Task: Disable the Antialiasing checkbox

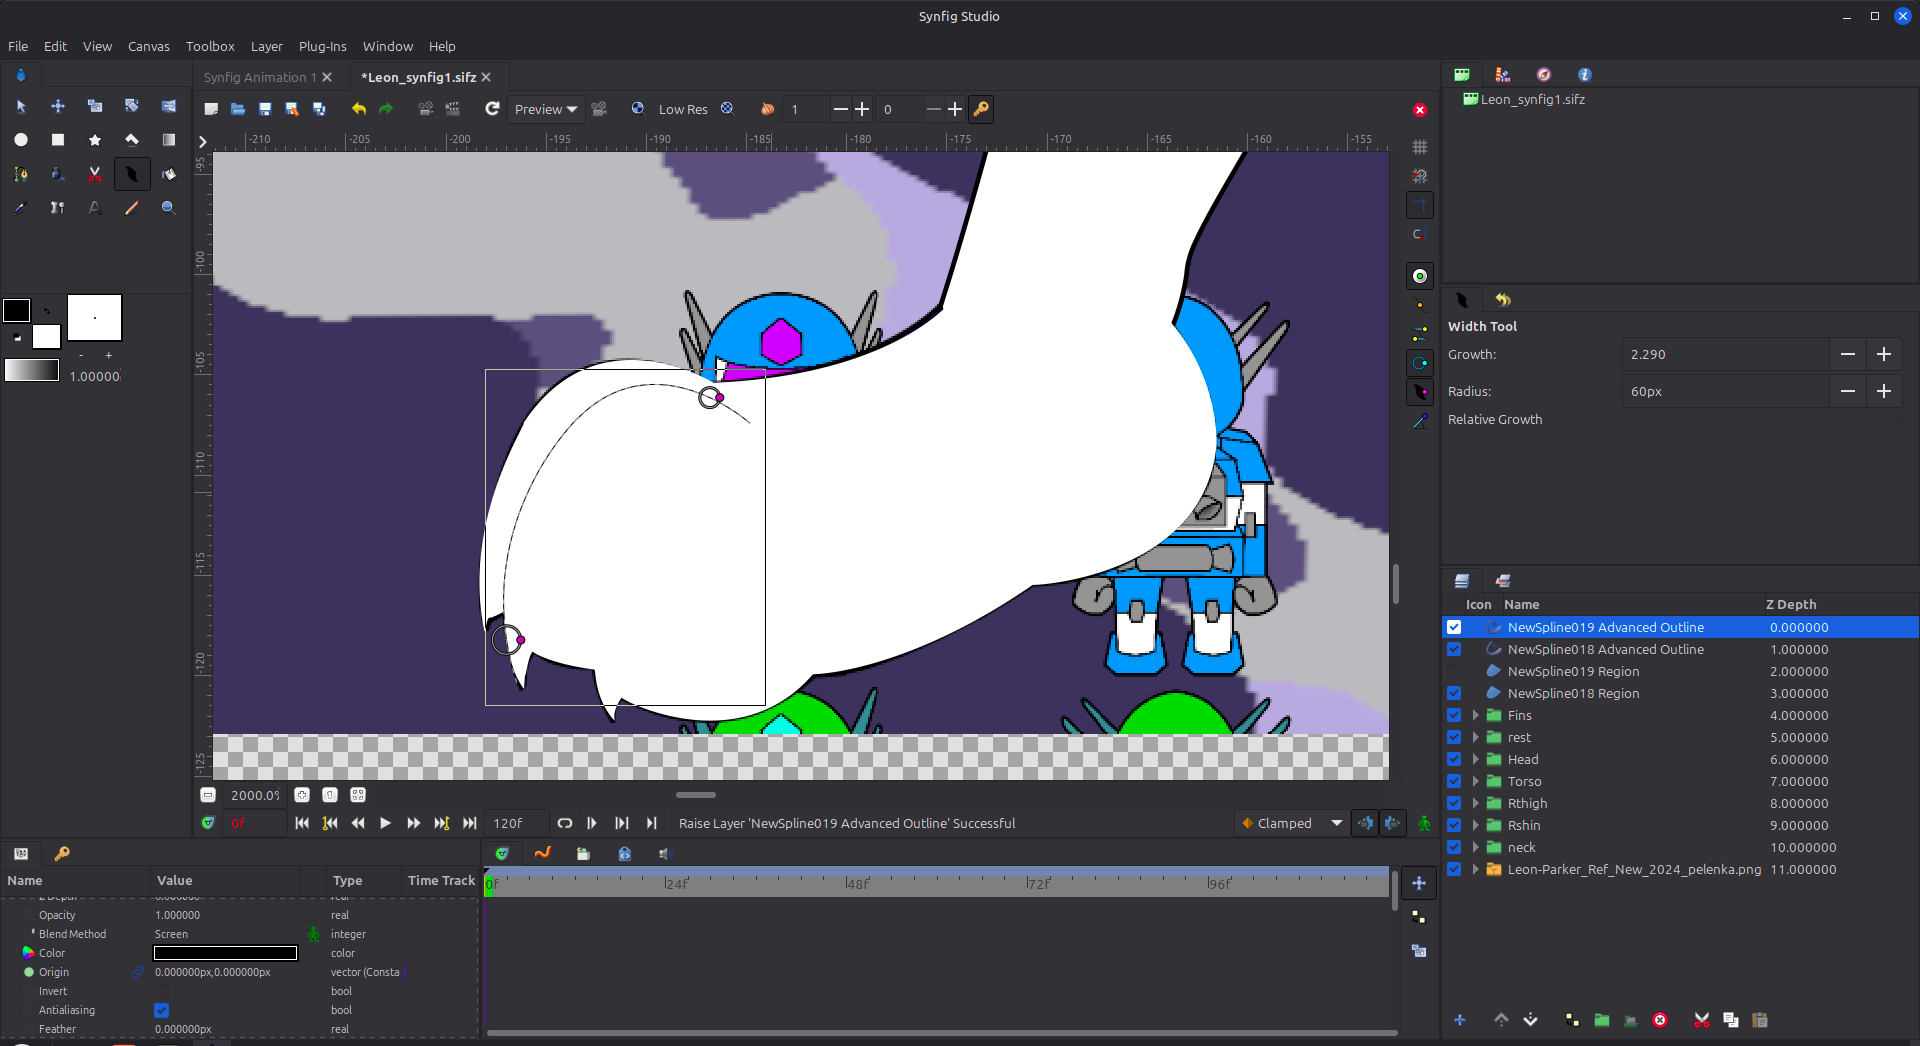Action: (162, 1010)
